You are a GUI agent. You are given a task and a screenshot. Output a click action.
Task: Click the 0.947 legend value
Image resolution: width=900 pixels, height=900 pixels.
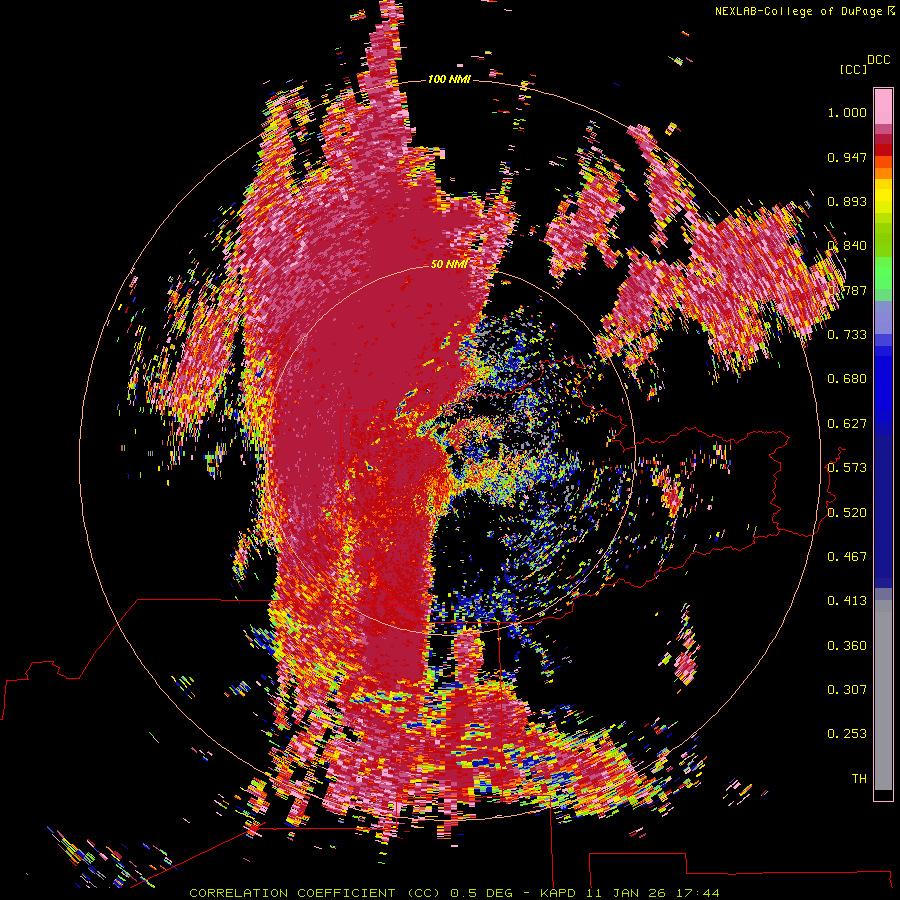coord(847,157)
